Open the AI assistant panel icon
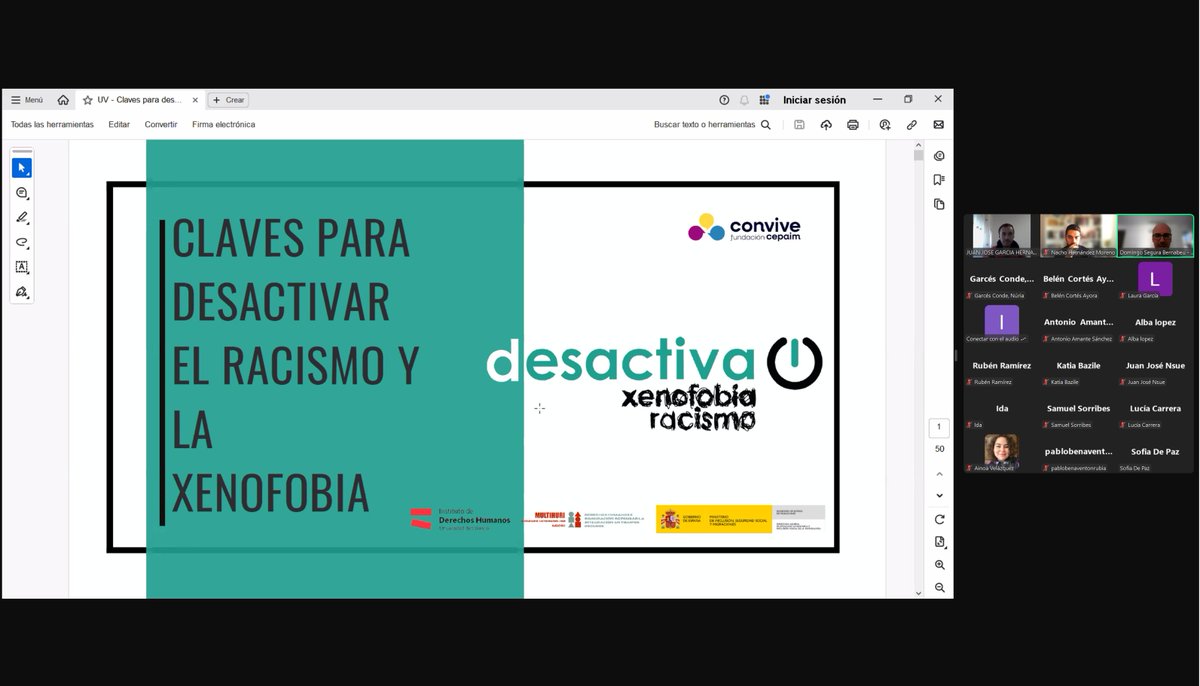Viewport: 1200px width, 686px height. (x=939, y=156)
